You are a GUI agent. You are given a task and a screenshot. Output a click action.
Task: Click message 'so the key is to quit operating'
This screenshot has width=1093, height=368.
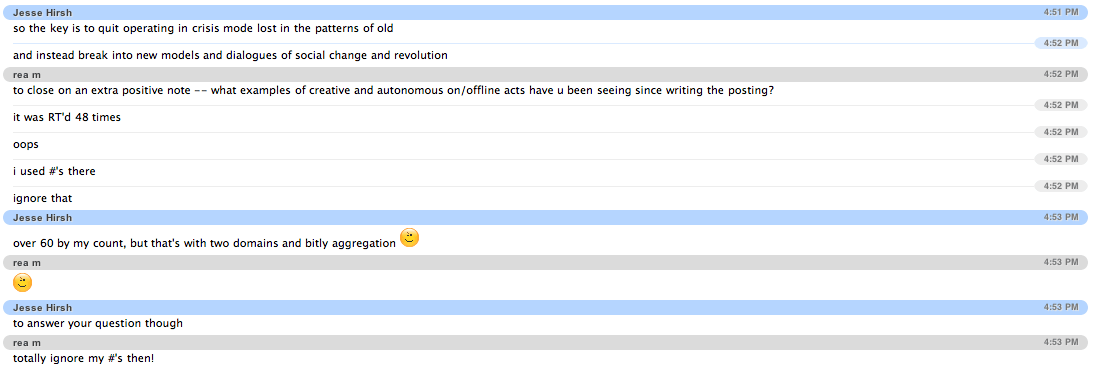[204, 29]
